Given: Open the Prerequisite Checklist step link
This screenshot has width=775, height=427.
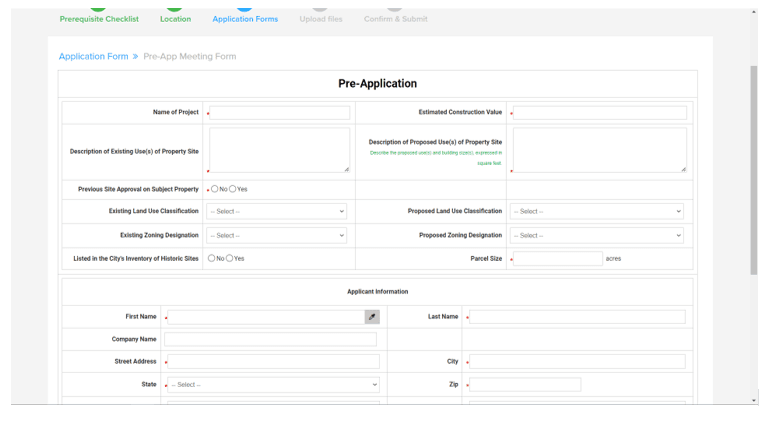Looking at the screenshot, I should point(99,19).
